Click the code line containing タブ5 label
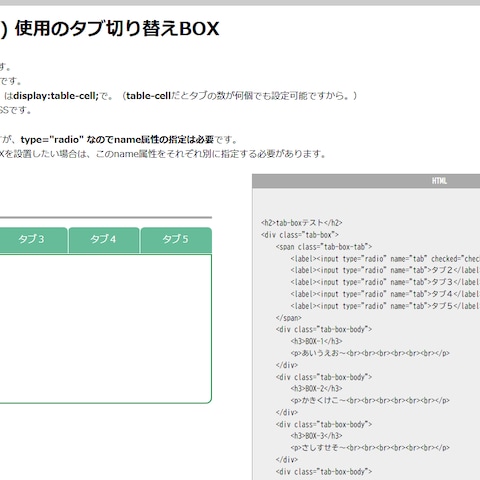Viewport: 480px width, 480px height. pos(385,306)
